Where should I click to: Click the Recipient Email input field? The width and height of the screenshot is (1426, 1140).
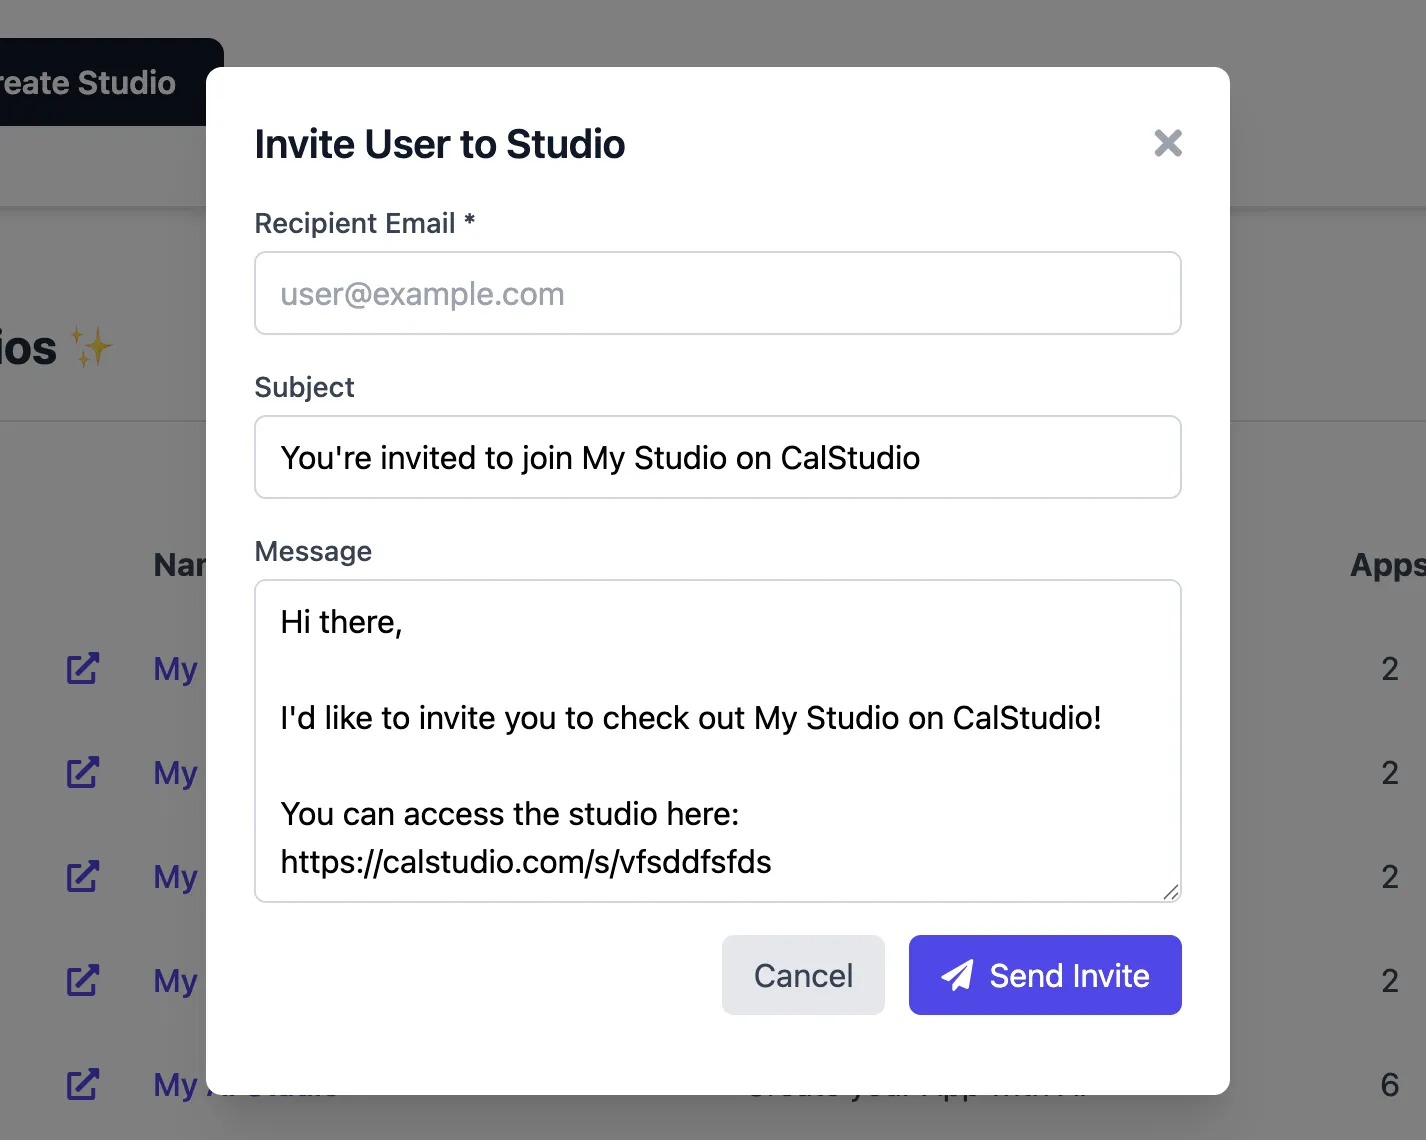pyautogui.click(x=717, y=293)
